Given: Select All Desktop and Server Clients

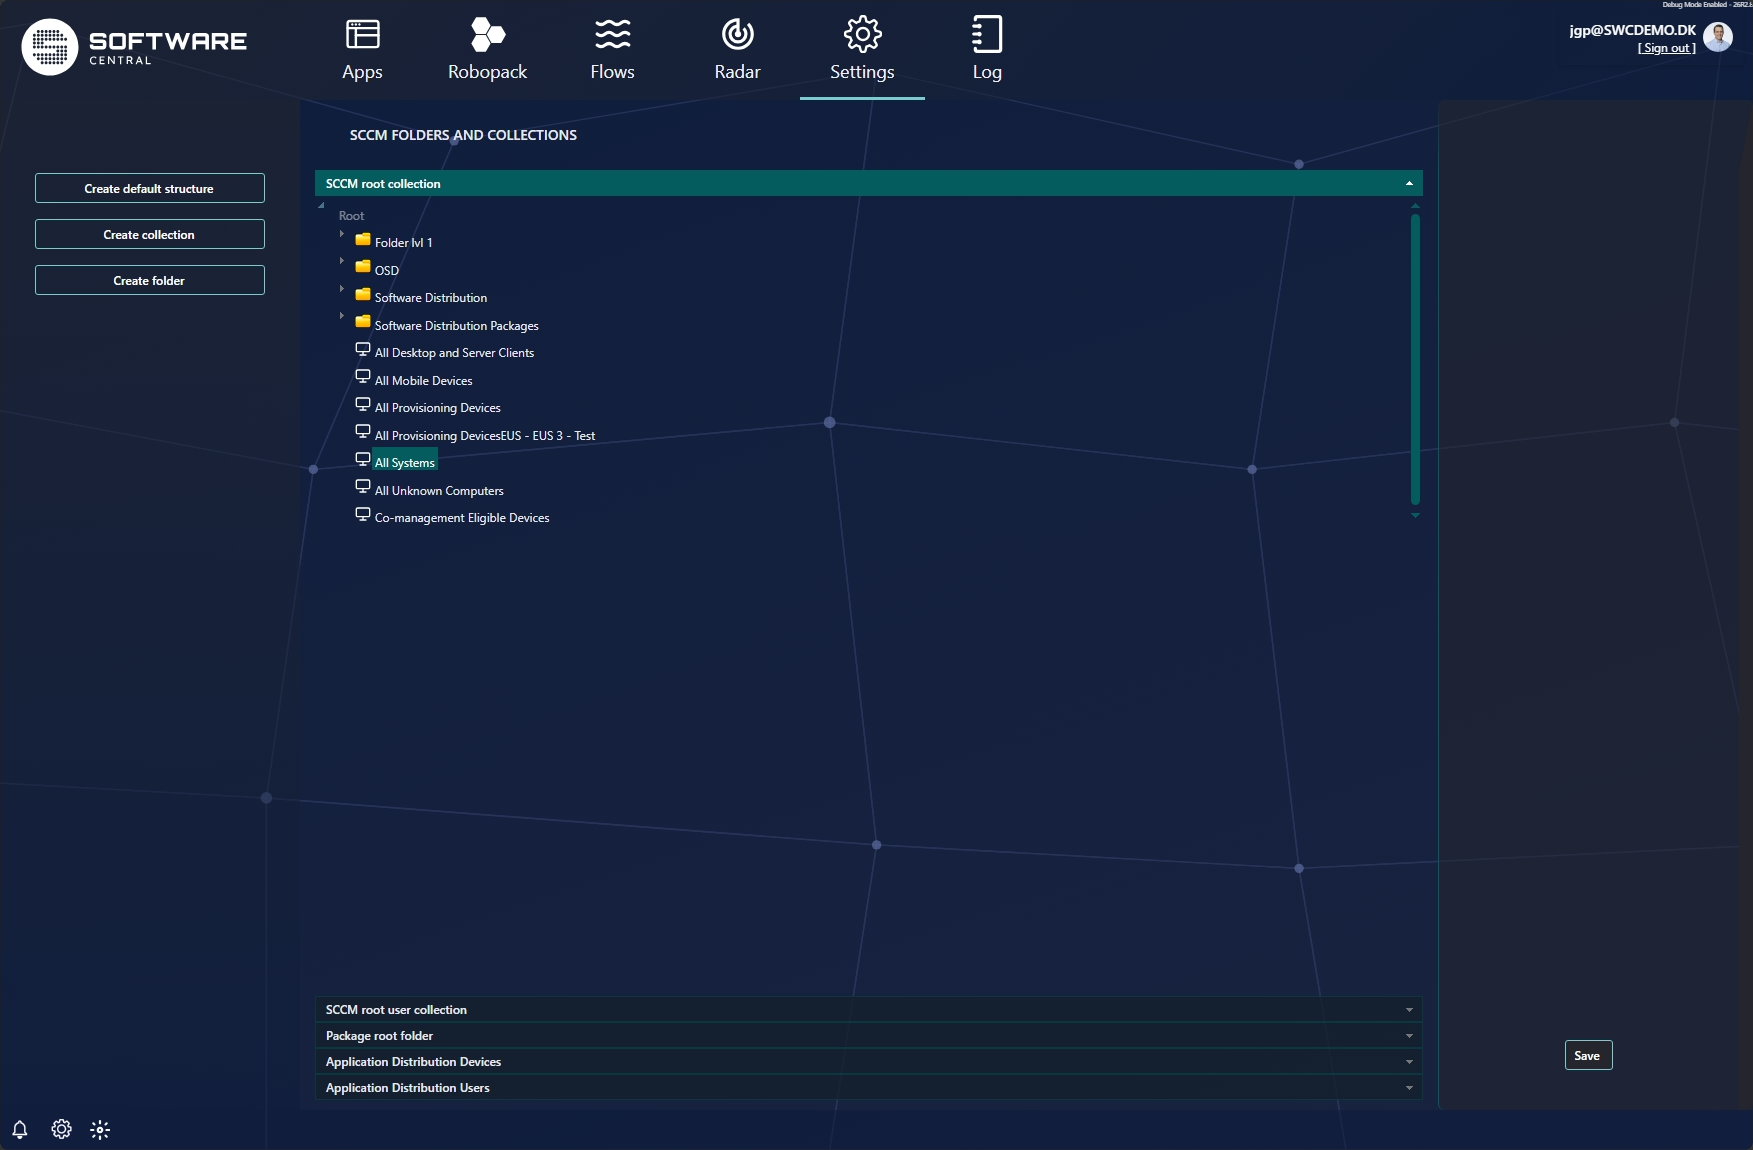Looking at the screenshot, I should pyautogui.click(x=454, y=353).
